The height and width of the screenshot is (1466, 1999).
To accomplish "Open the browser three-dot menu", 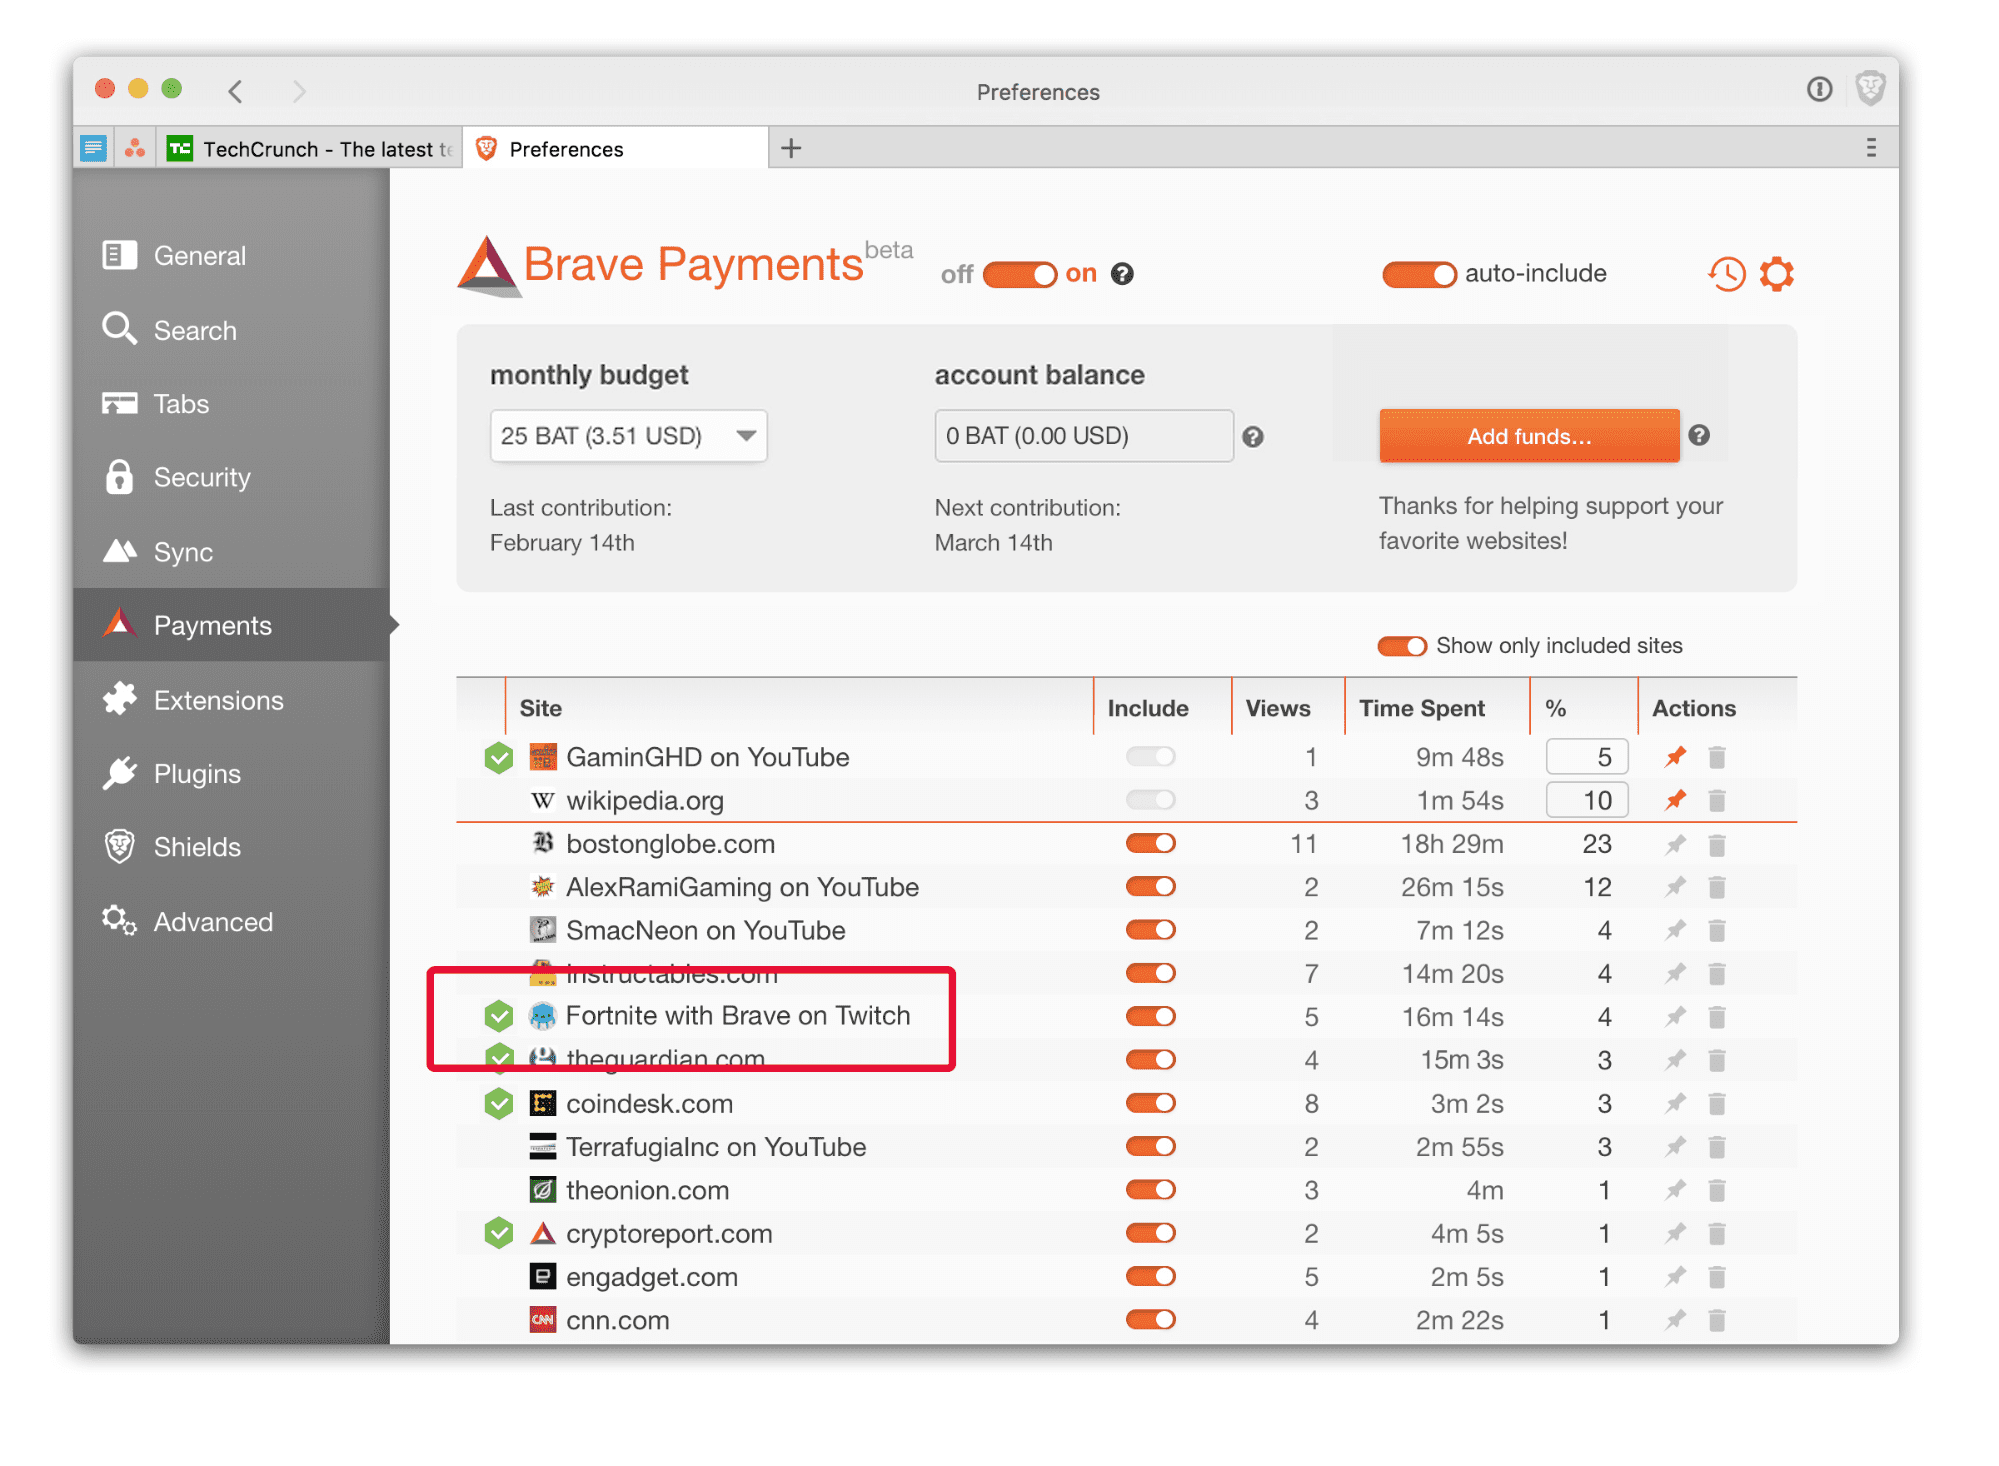I will click(1870, 148).
